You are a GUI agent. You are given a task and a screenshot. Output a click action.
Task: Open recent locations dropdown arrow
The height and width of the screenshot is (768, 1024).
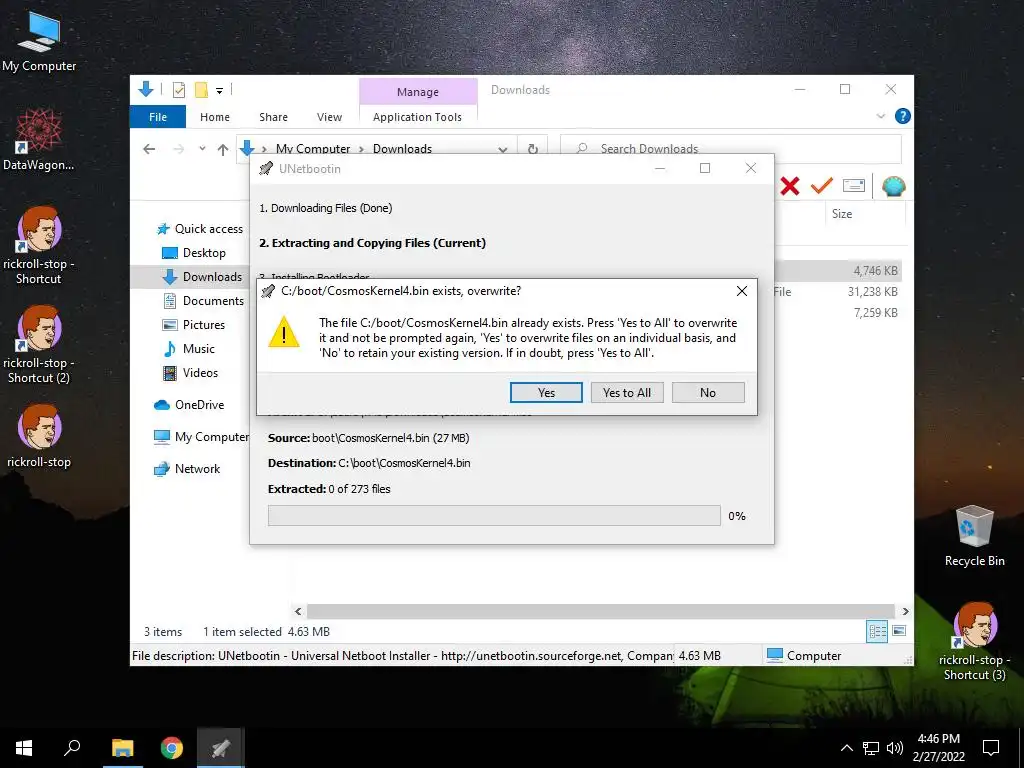coord(202,149)
